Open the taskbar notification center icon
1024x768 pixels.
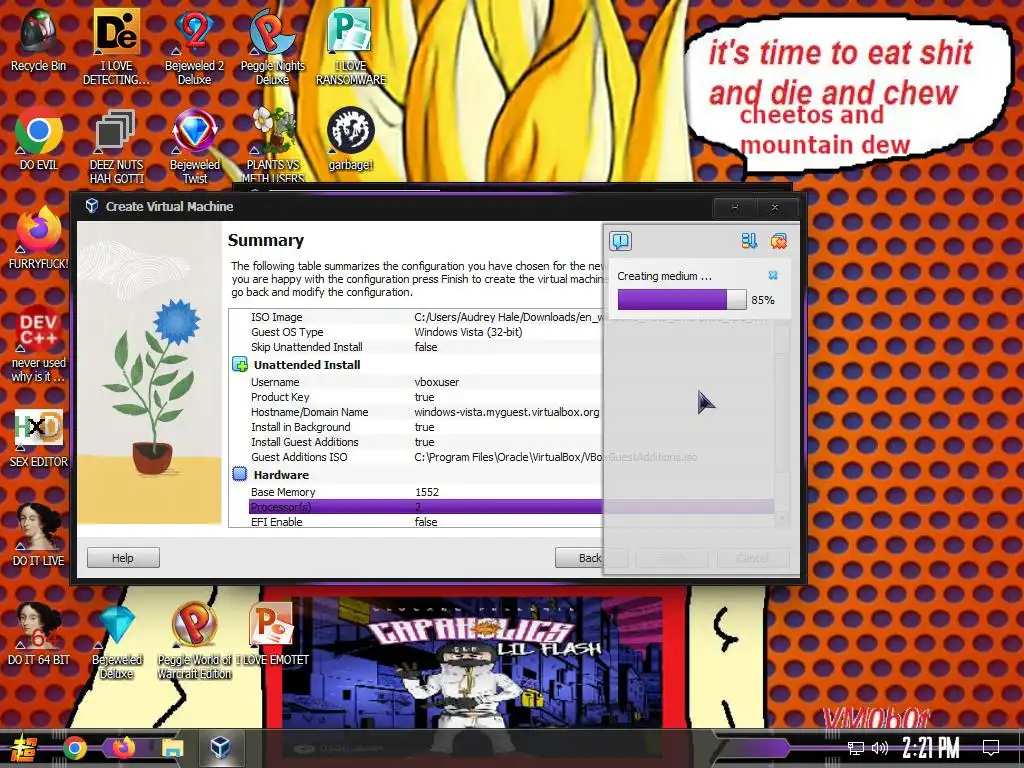pyautogui.click(x=991, y=748)
